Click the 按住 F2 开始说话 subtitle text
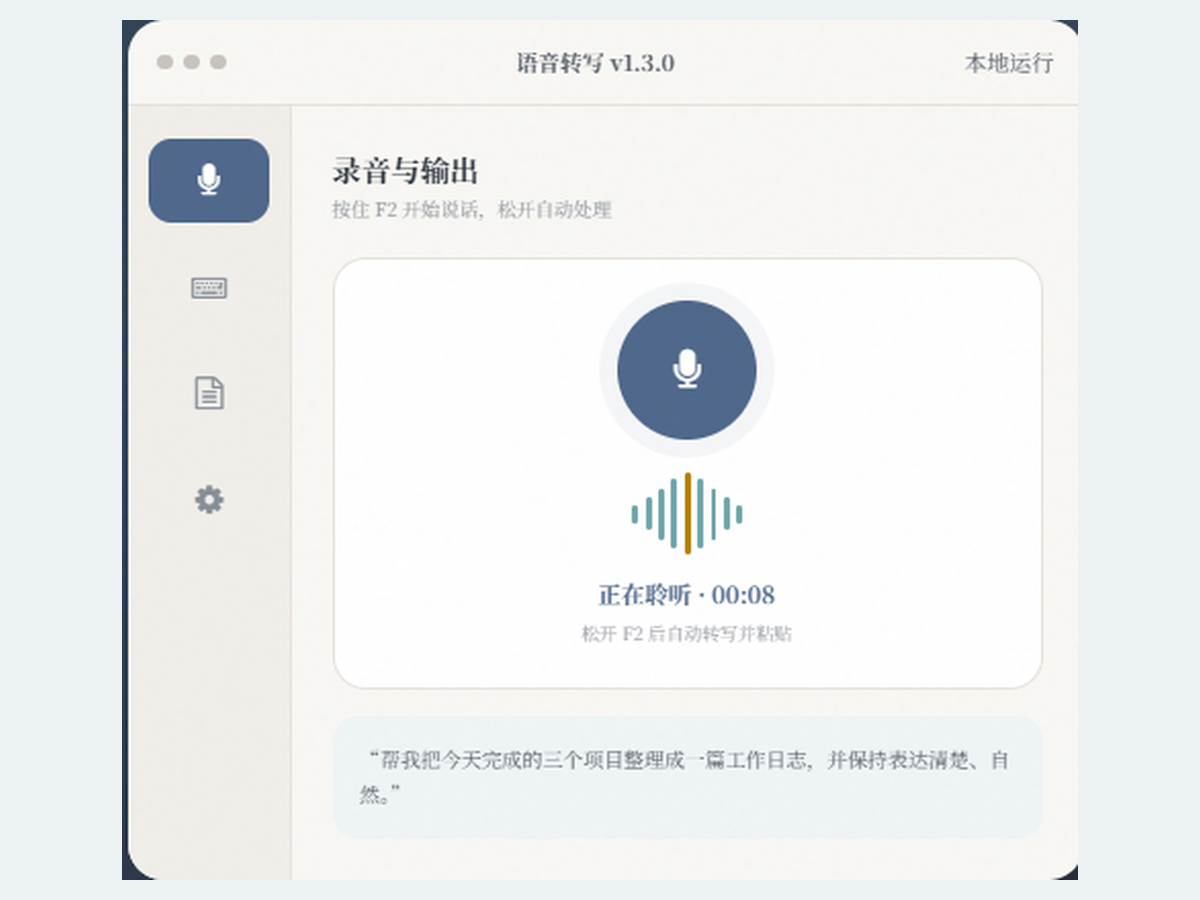This screenshot has height=900, width=1200. coord(472,210)
